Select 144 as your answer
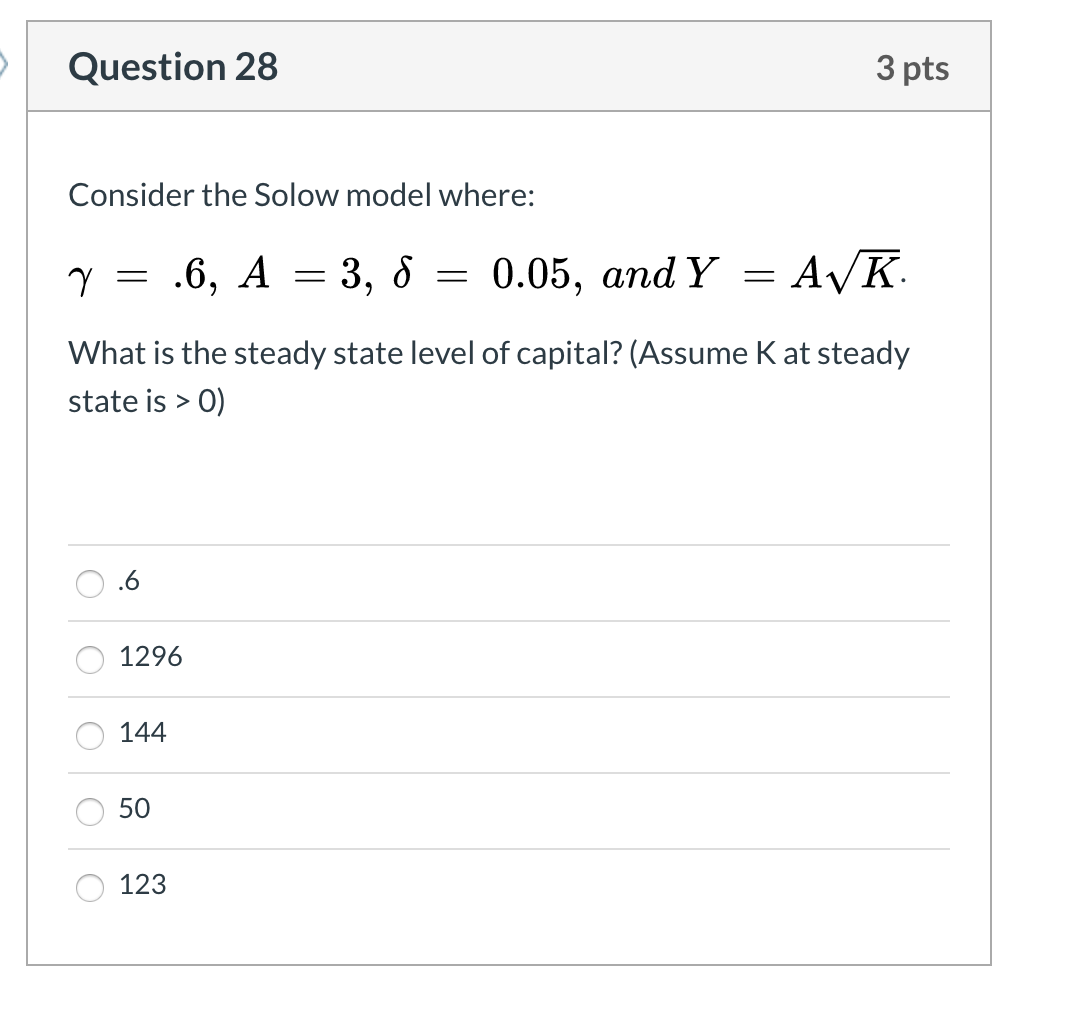The width and height of the screenshot is (1070, 1024). pos(88,735)
